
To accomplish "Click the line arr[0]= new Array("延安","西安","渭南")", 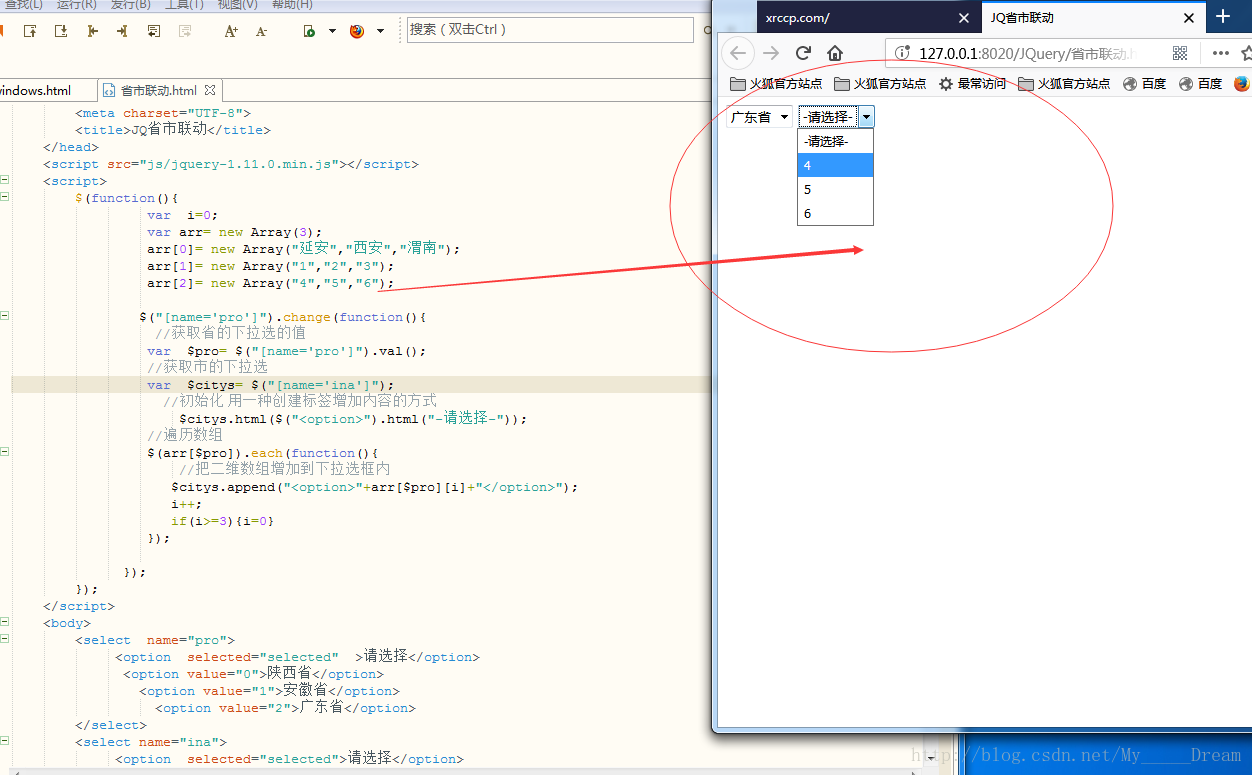I will point(303,249).
